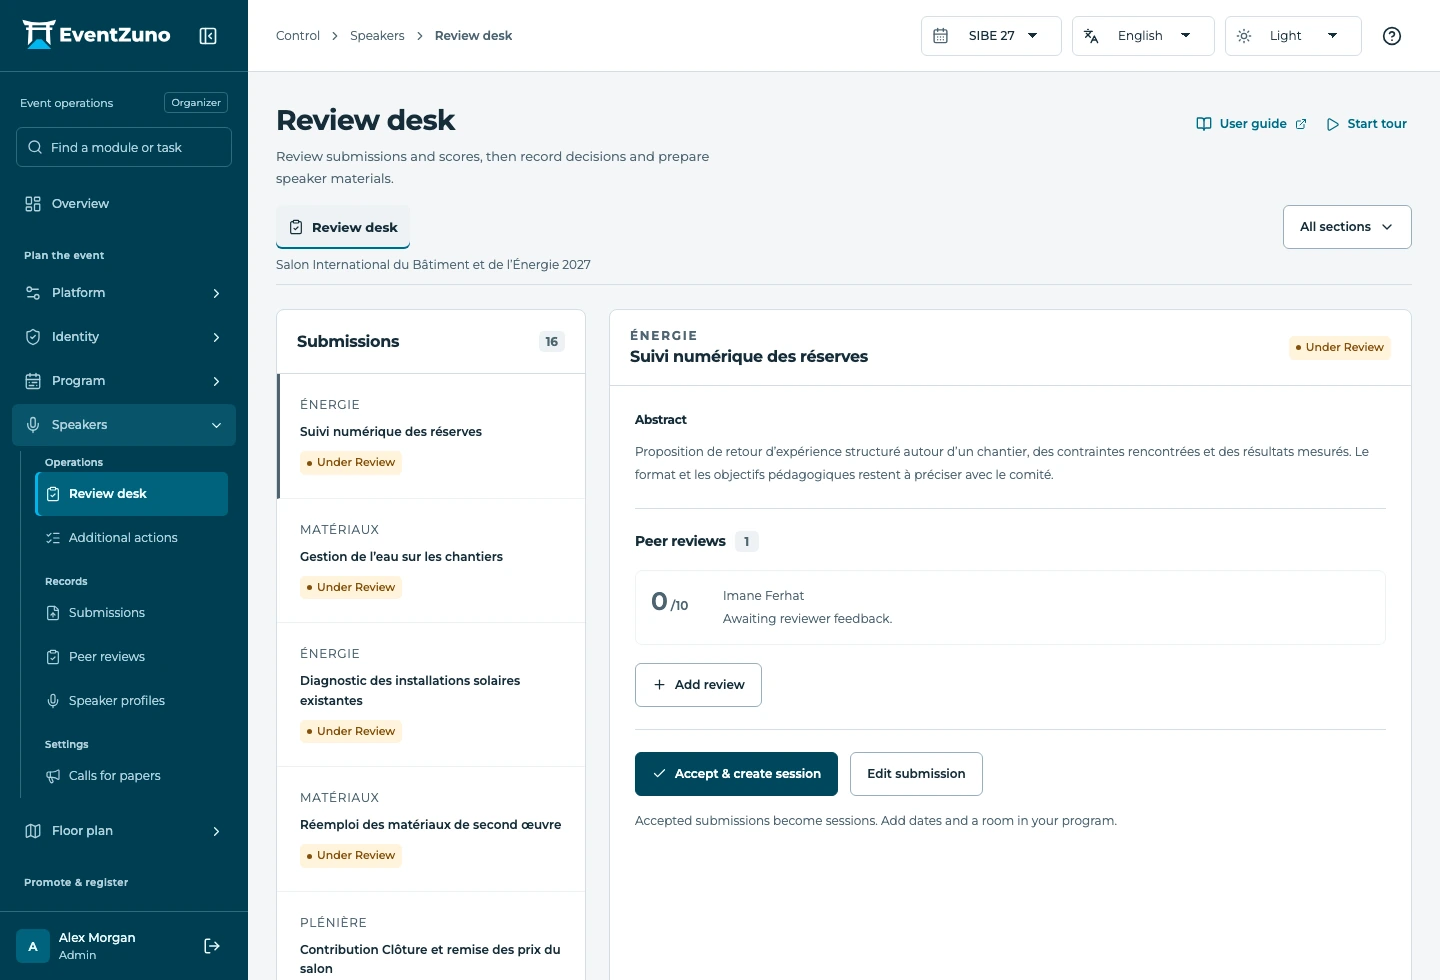Click the Start tour link
1440x980 pixels.
pos(1366,124)
